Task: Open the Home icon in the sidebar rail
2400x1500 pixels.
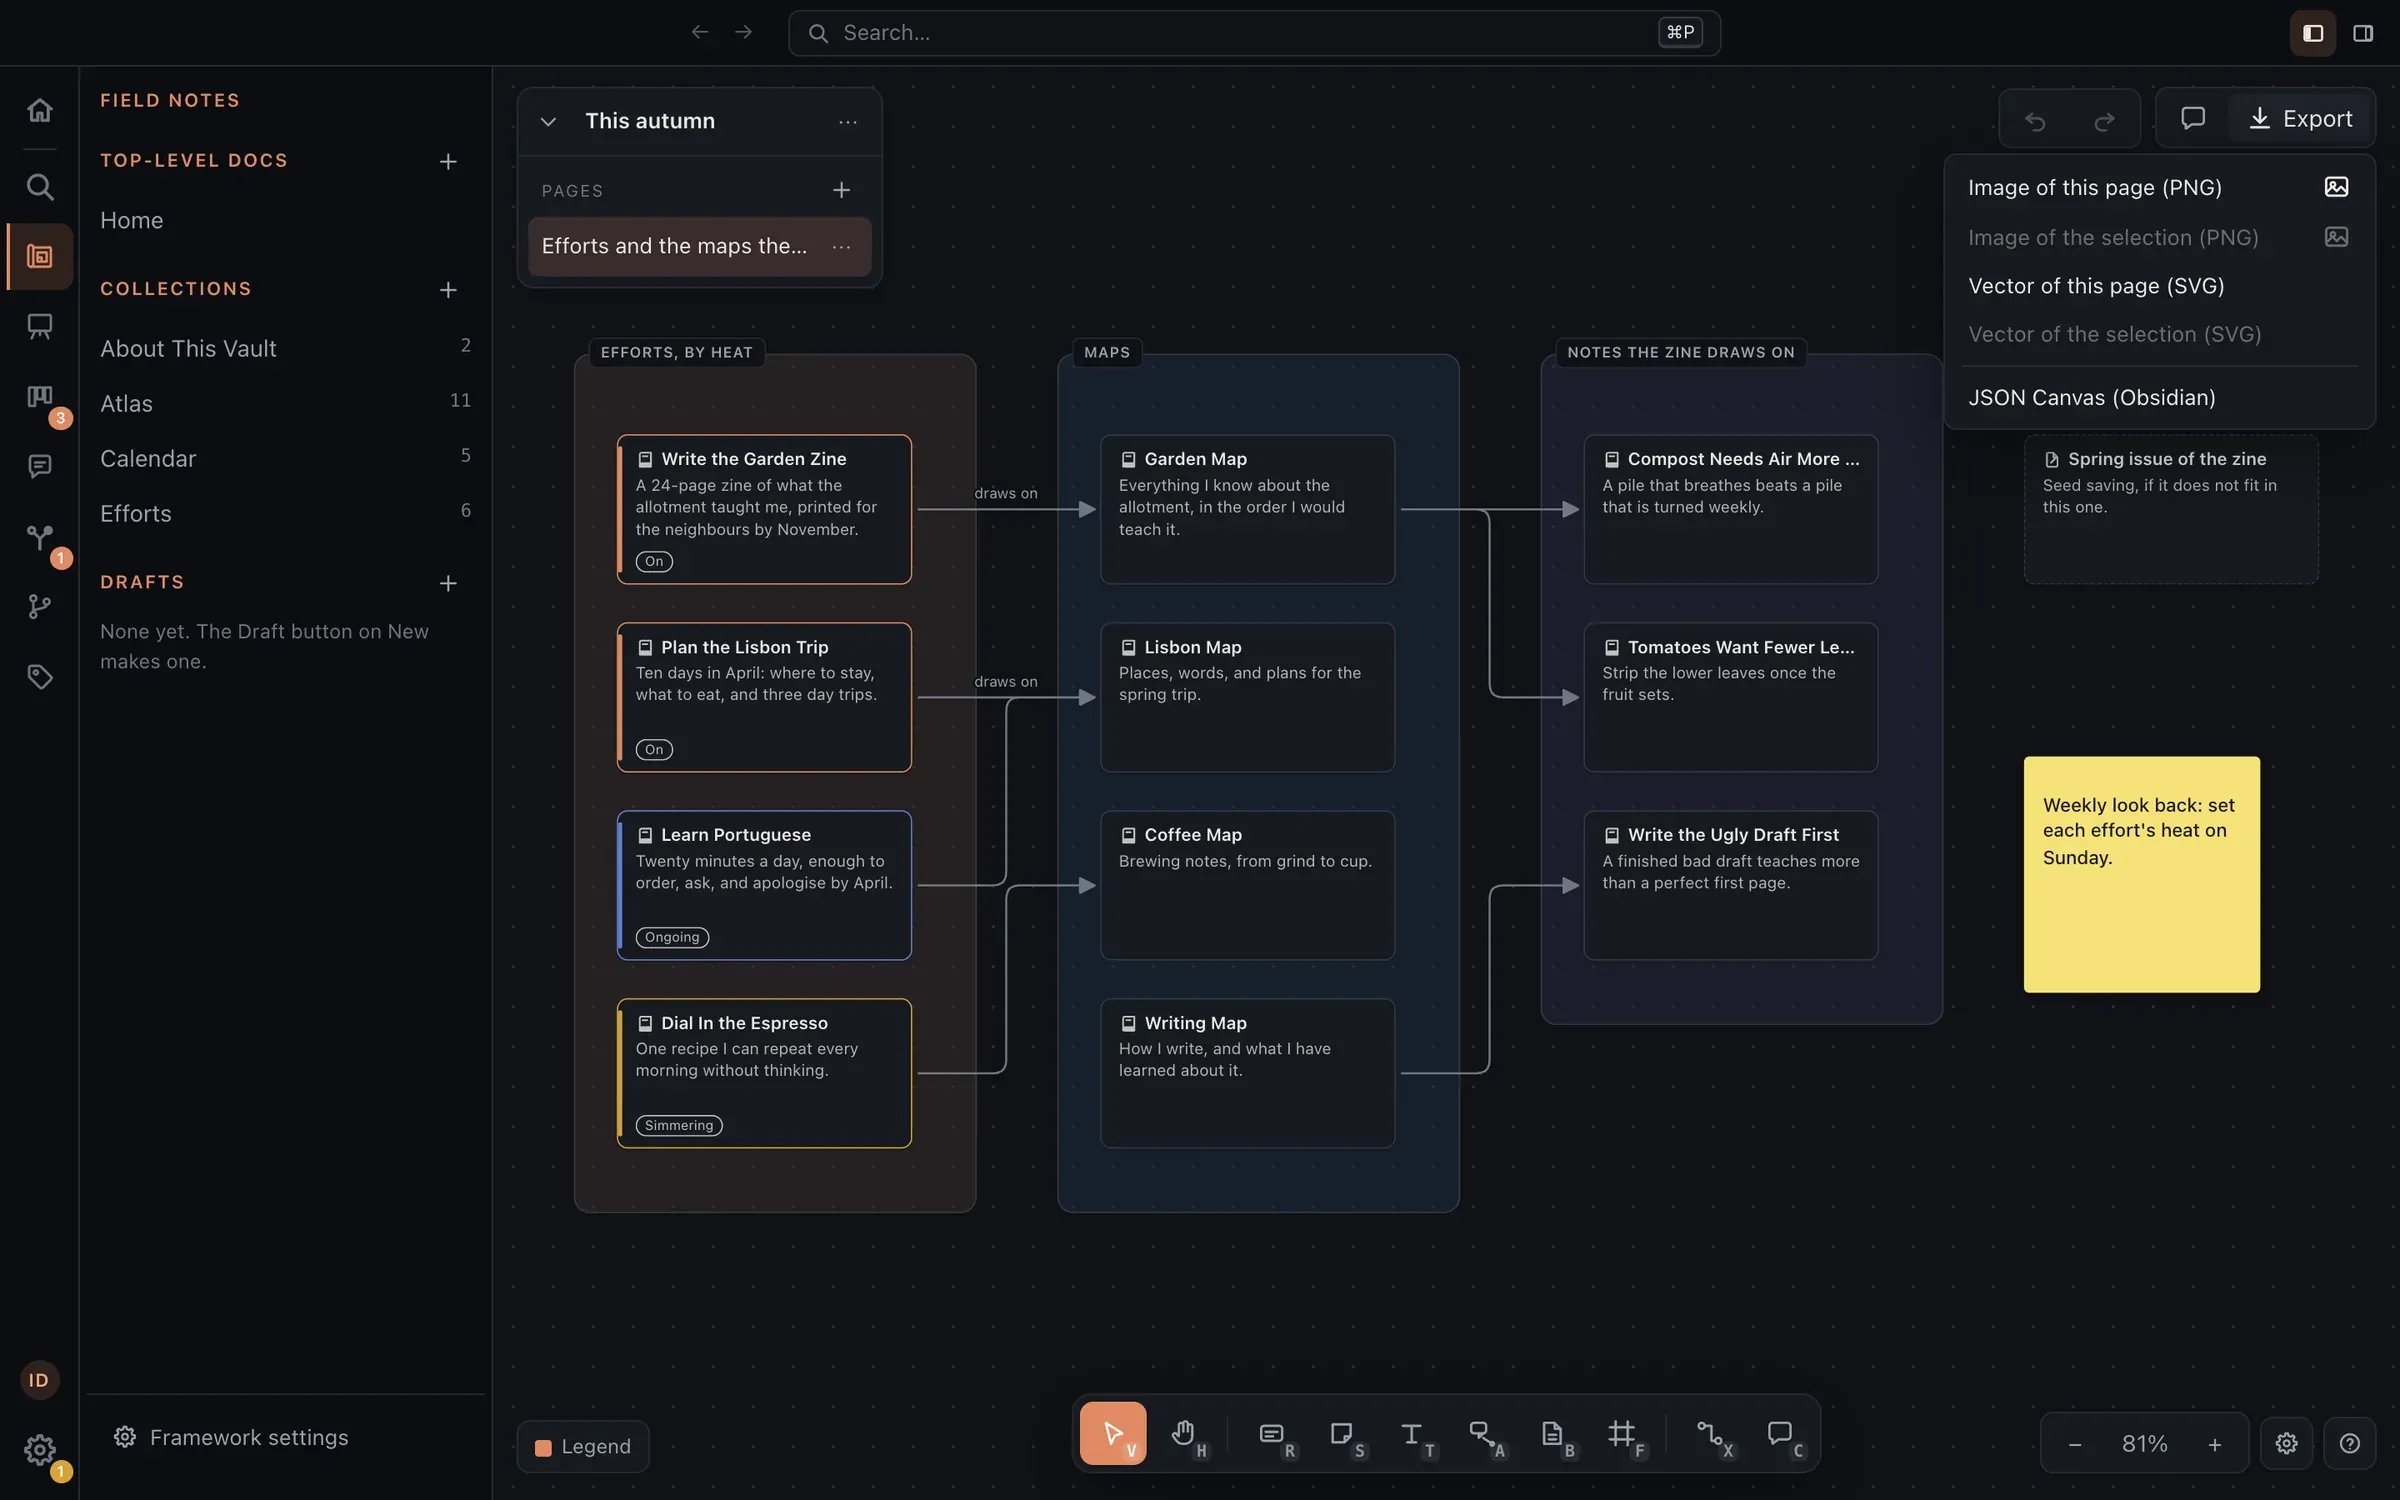Action: 39,110
